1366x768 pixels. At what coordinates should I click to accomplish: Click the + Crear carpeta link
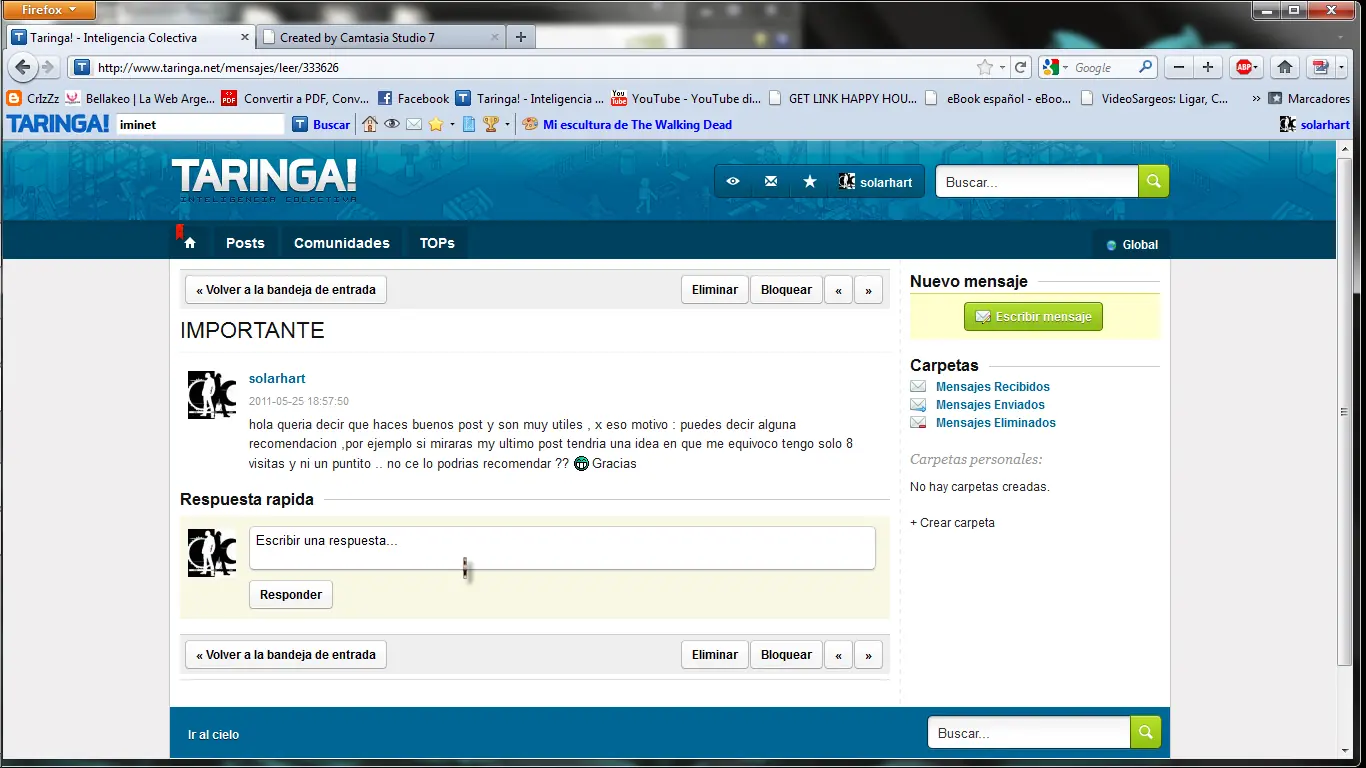(x=952, y=522)
